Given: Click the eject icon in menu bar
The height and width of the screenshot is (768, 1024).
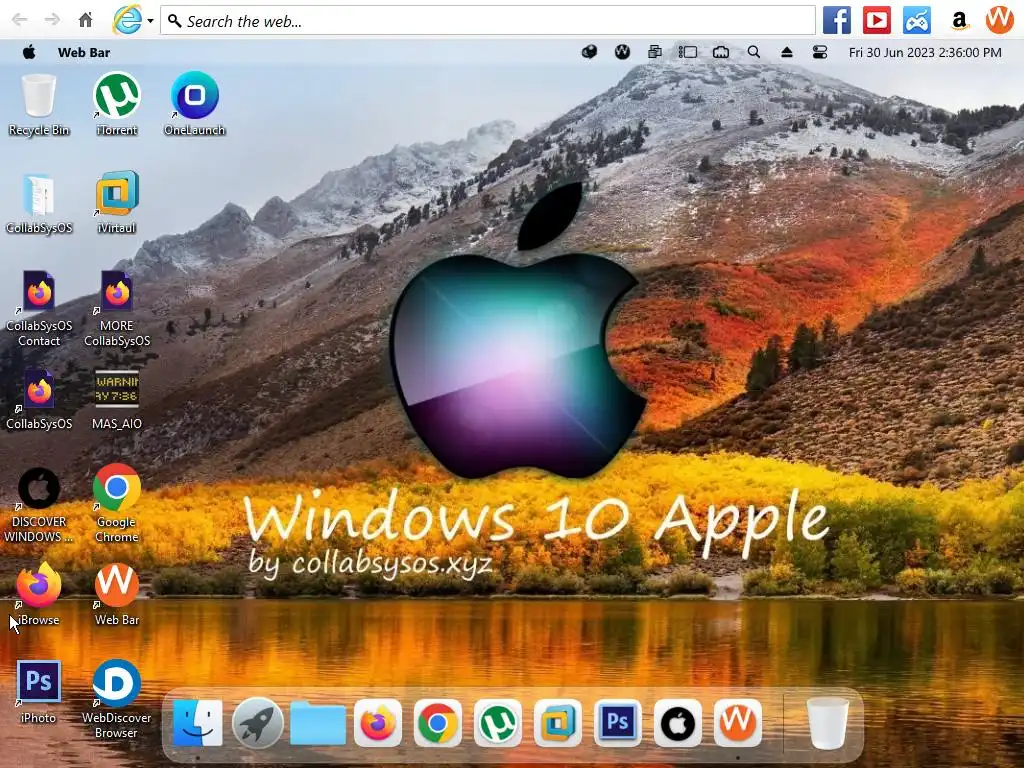Looking at the screenshot, I should (787, 52).
